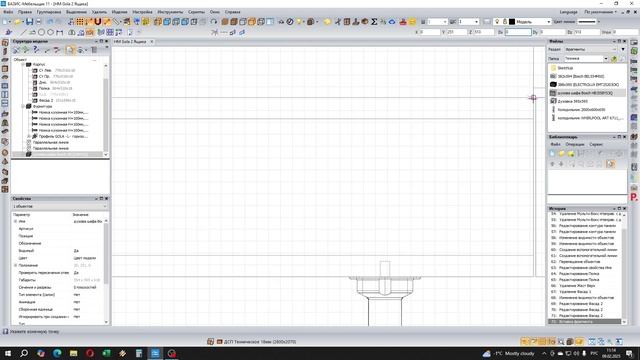The height and width of the screenshot is (360, 640).
Task: Collapse the Корпус tree node
Action: click(x=23, y=64)
